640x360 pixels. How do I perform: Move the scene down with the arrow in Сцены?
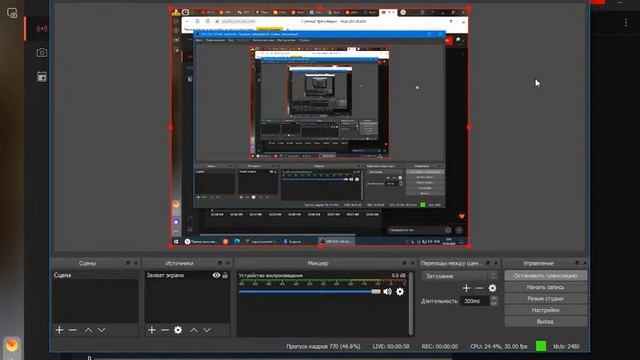[x=102, y=330]
